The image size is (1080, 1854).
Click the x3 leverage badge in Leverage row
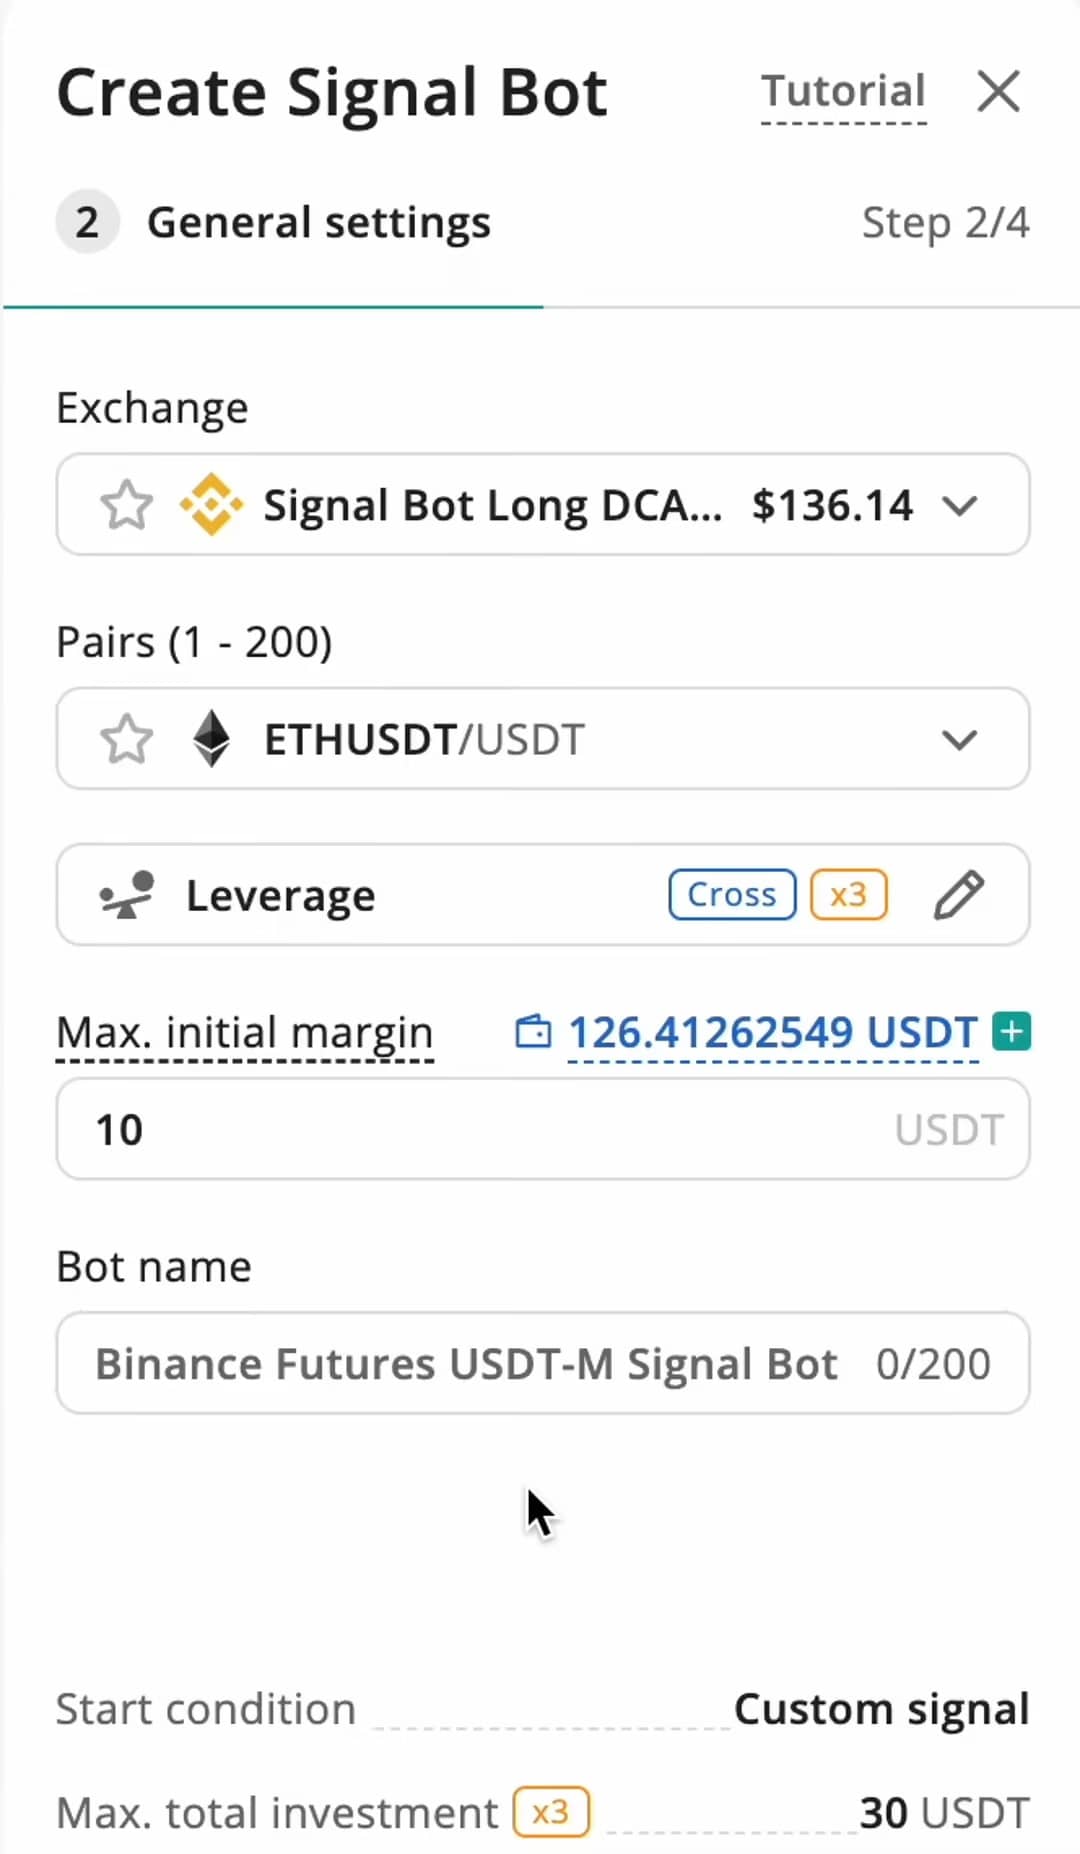[848, 894]
